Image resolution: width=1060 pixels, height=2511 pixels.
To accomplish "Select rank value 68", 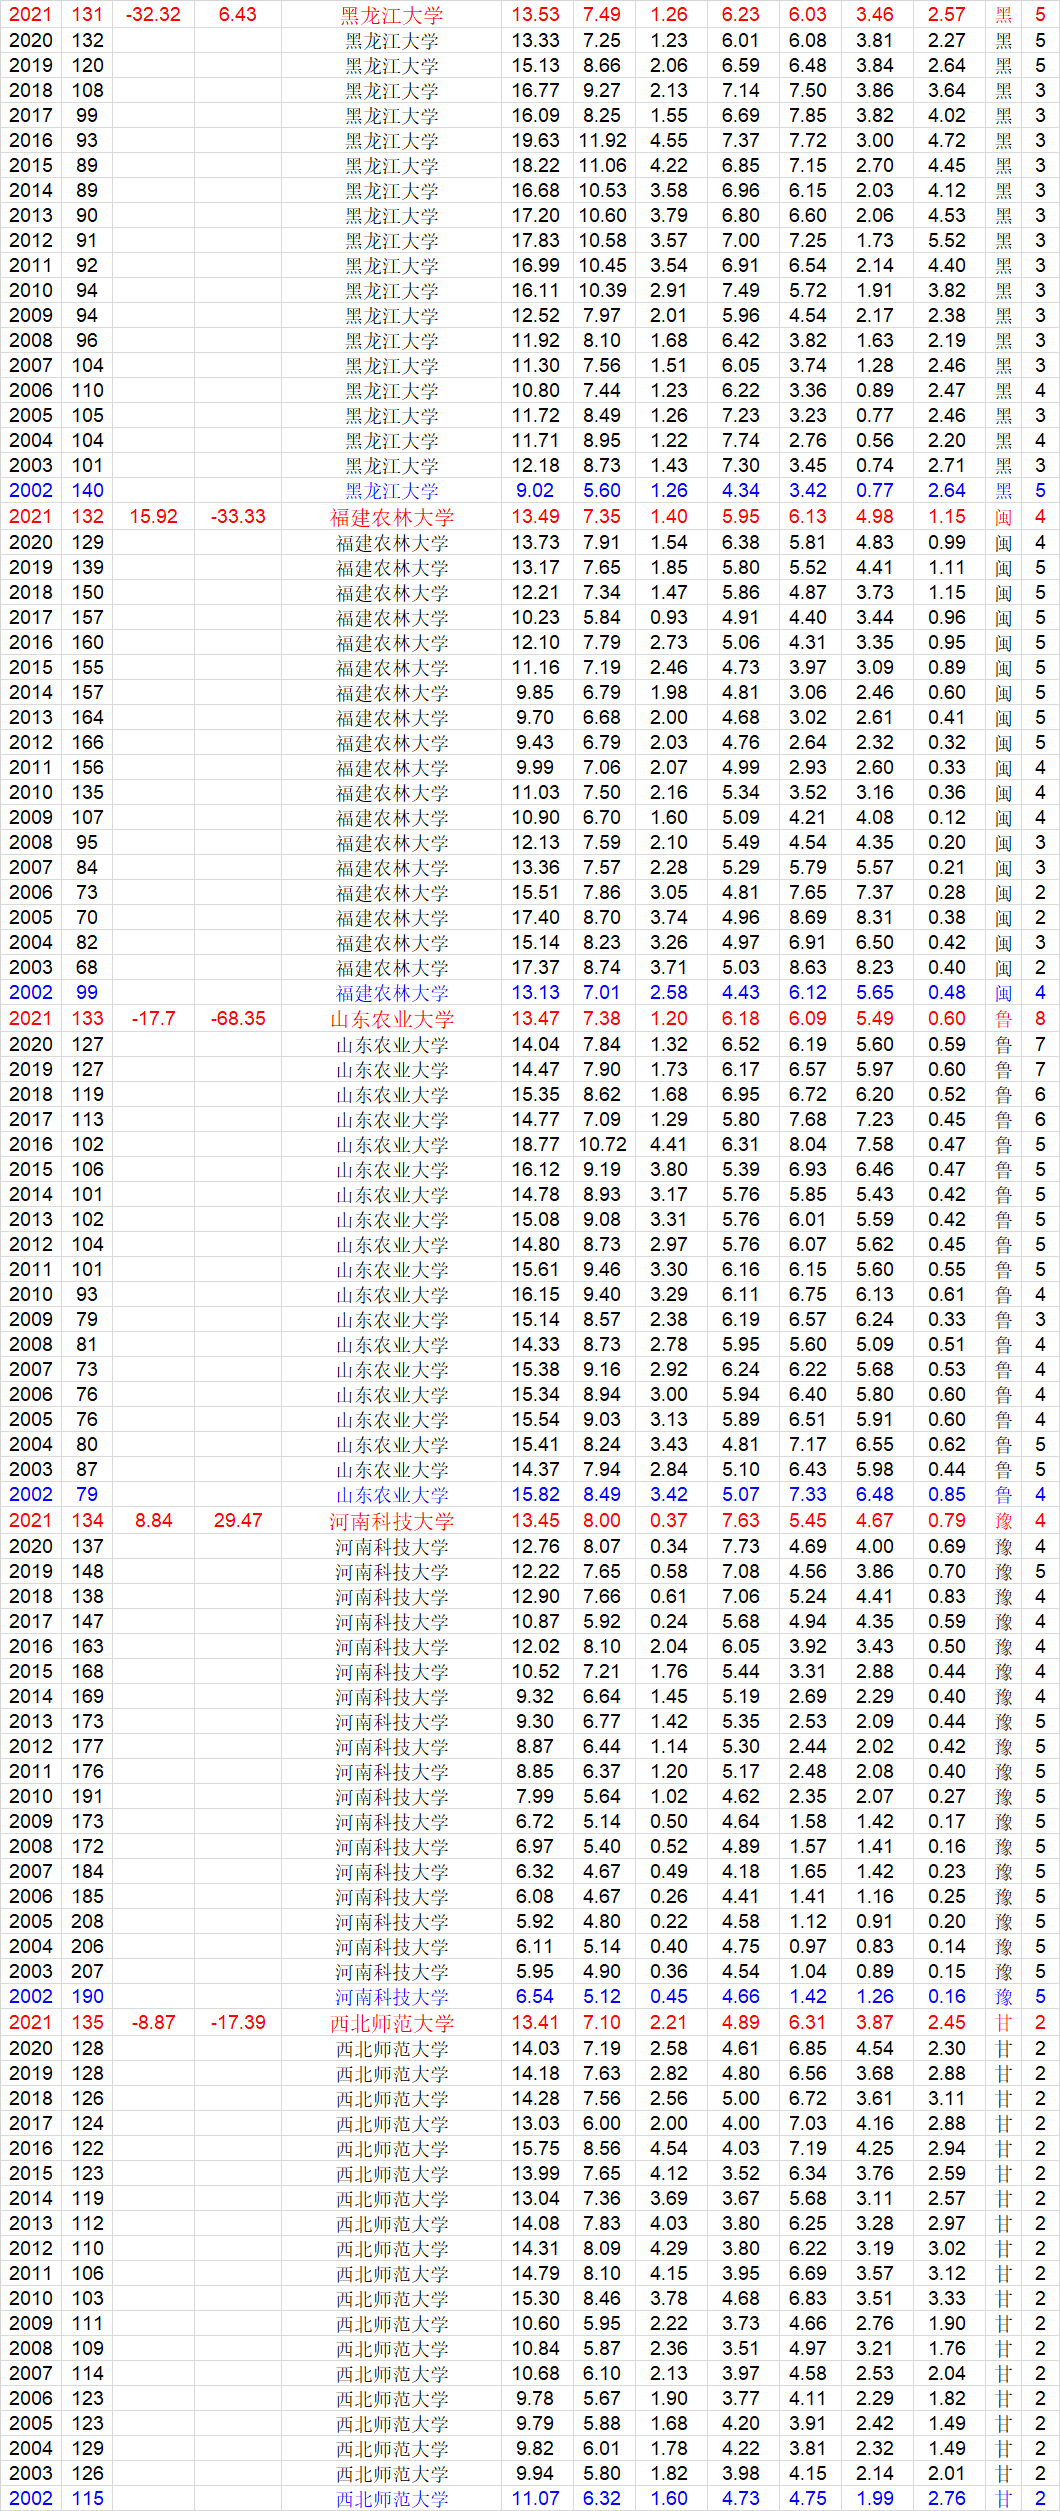I will point(88,967).
